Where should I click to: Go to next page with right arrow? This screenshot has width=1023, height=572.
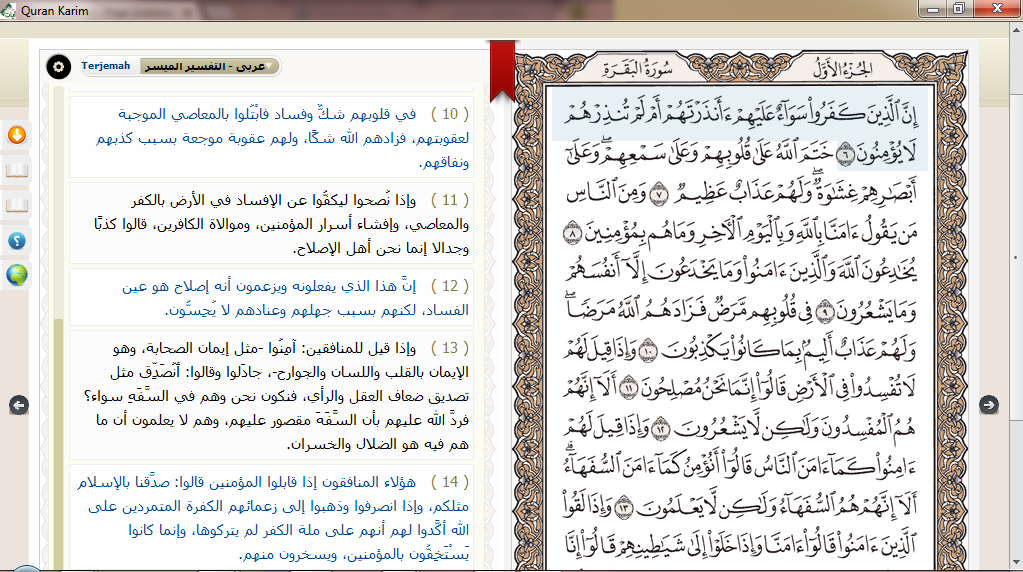pos(989,405)
